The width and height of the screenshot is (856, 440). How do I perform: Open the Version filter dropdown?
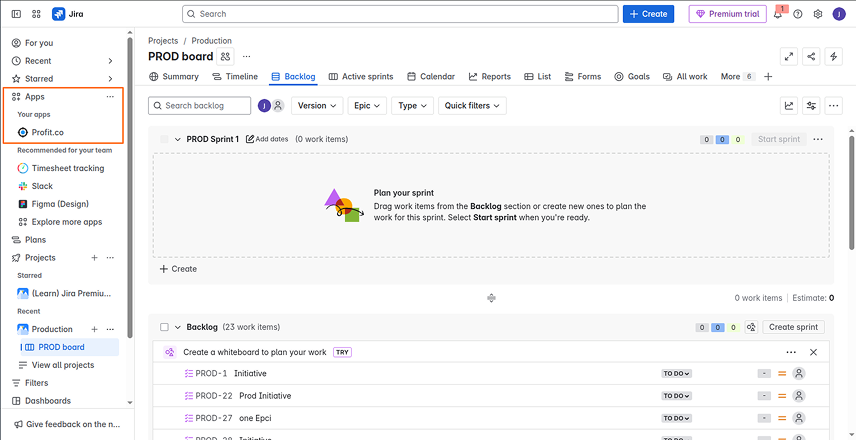(317, 106)
